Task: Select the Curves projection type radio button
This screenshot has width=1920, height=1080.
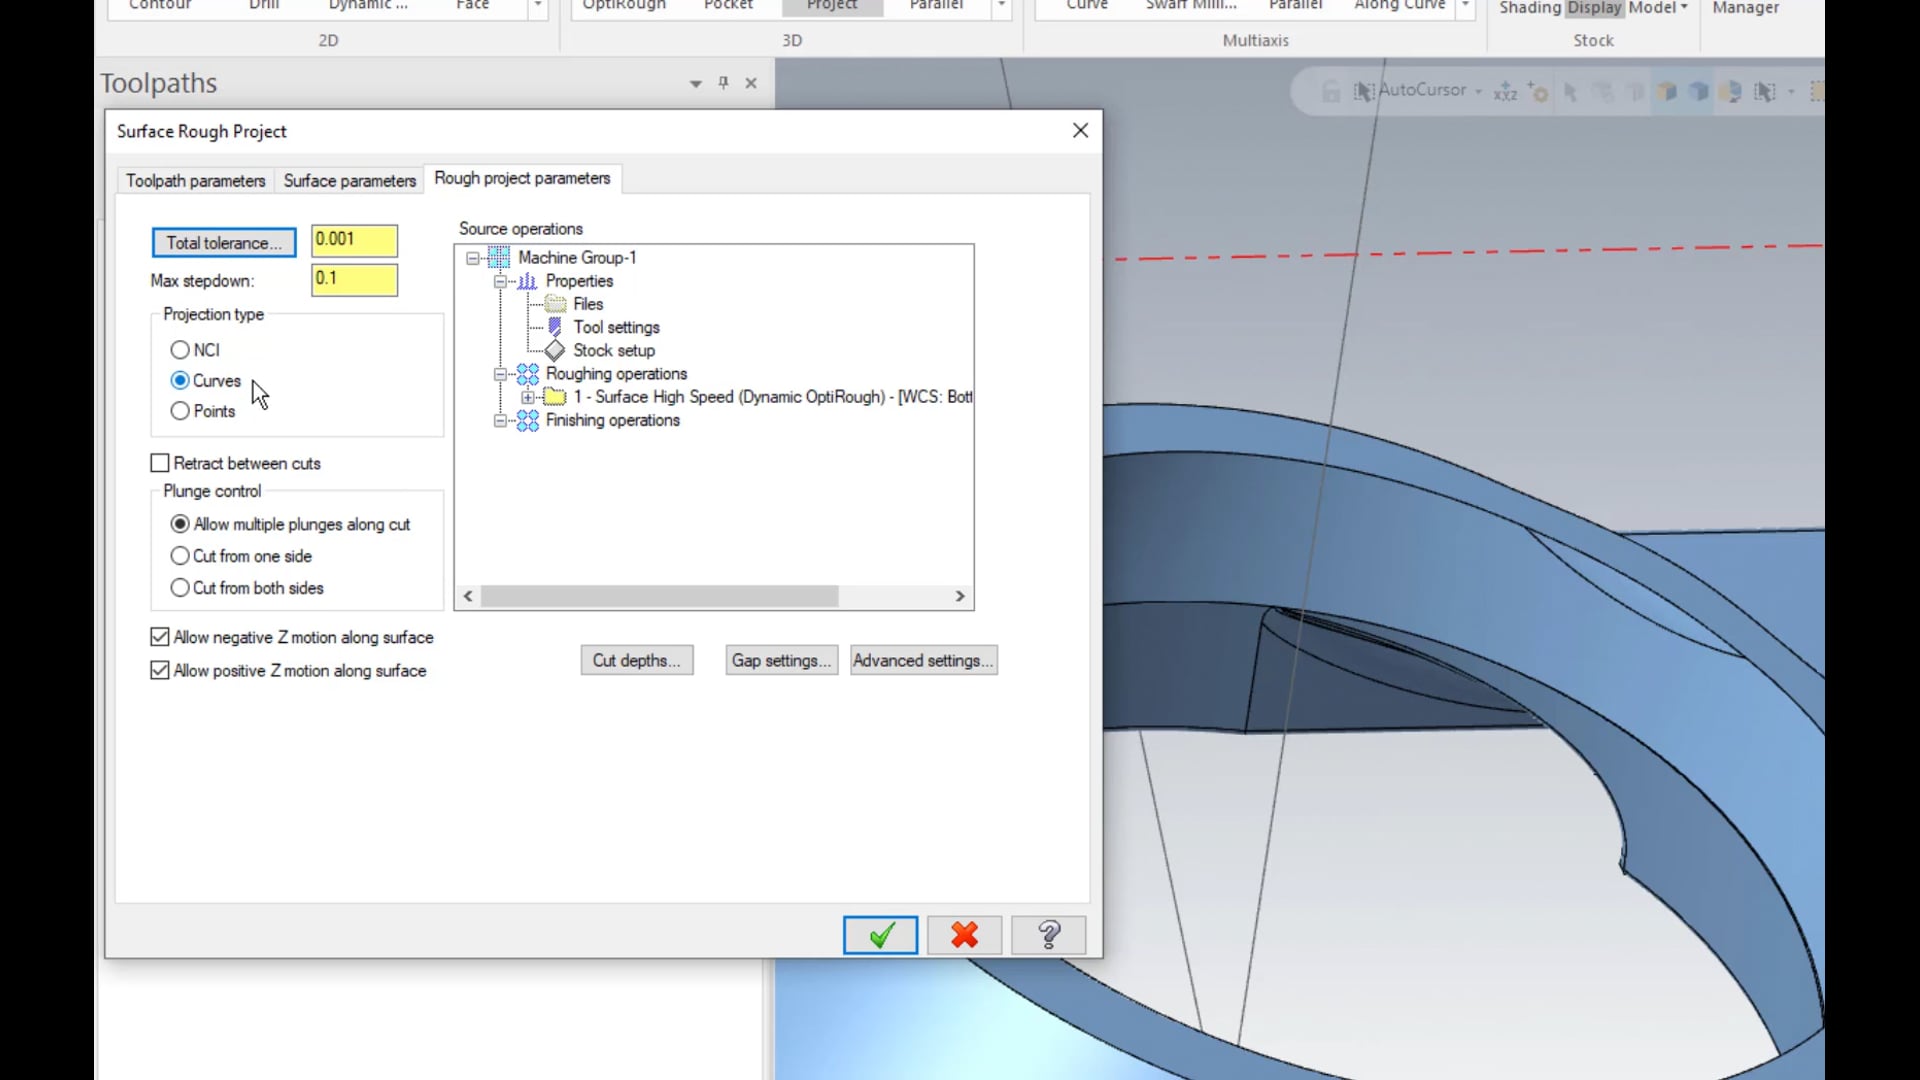Action: pyautogui.click(x=179, y=381)
